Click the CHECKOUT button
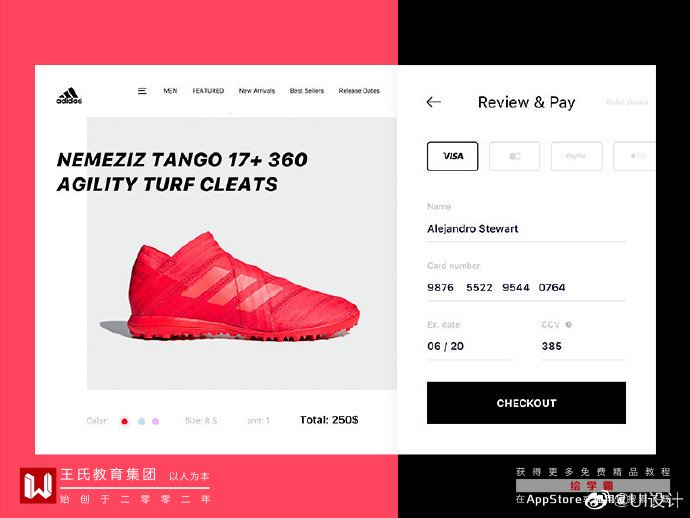This screenshot has height=518, width=690. click(x=526, y=403)
